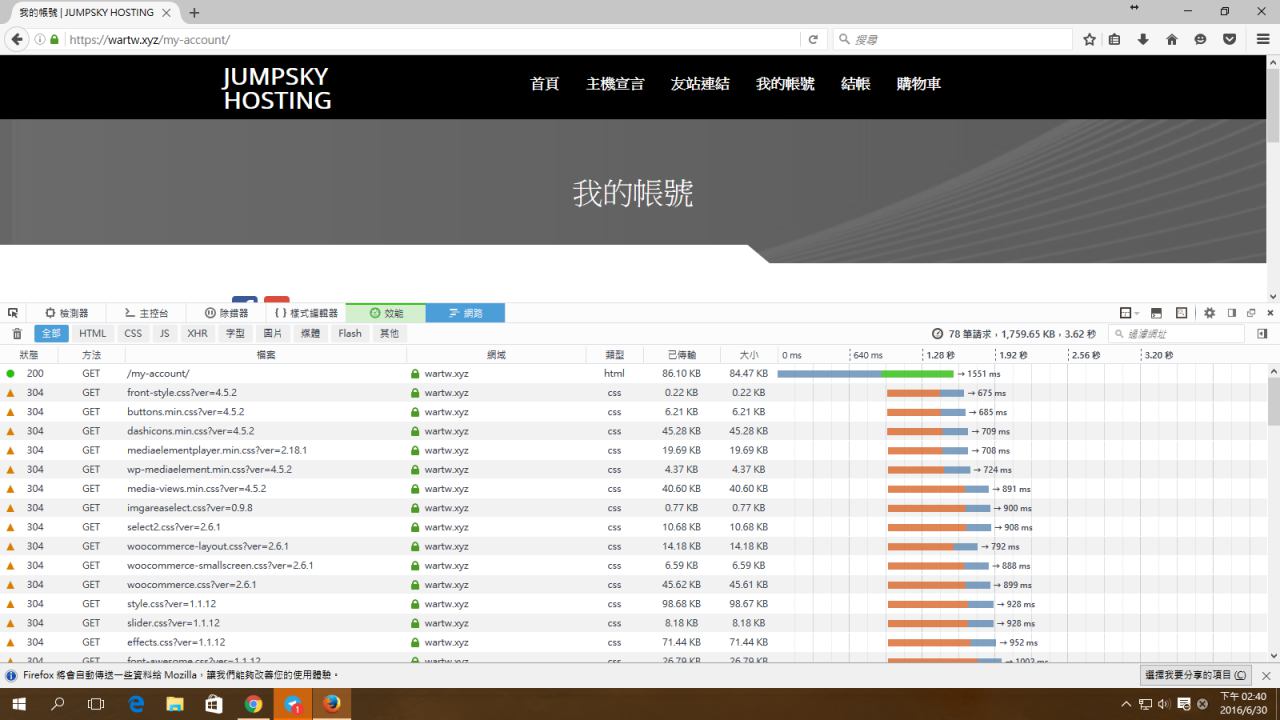This screenshot has width=1280, height=720.
Task: Click the split console icon in devtools
Action: pos(1156,313)
